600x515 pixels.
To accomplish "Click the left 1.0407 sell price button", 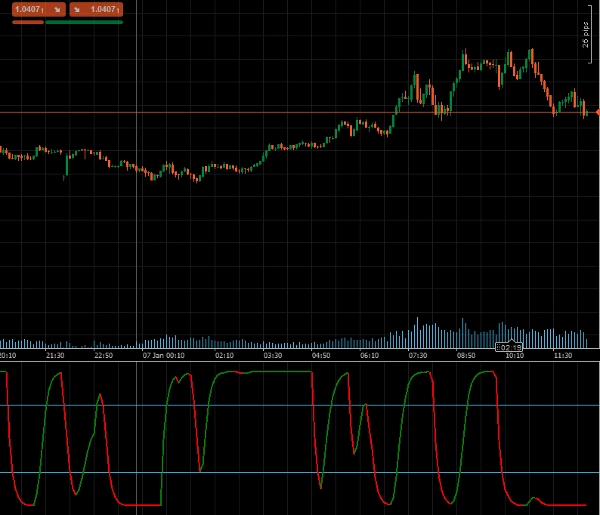I will 30,9.
